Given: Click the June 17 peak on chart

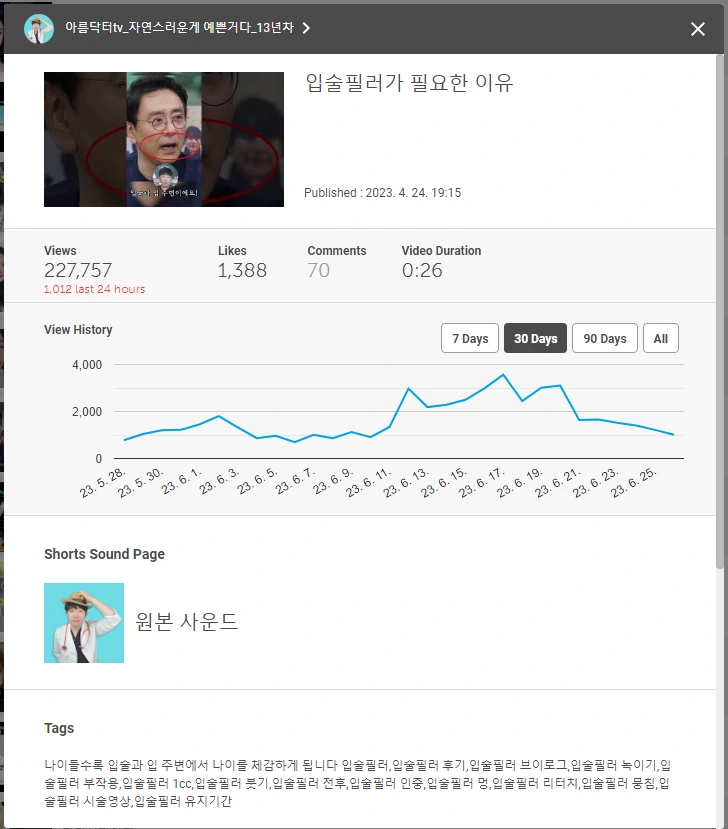Looking at the screenshot, I should pos(503,375).
